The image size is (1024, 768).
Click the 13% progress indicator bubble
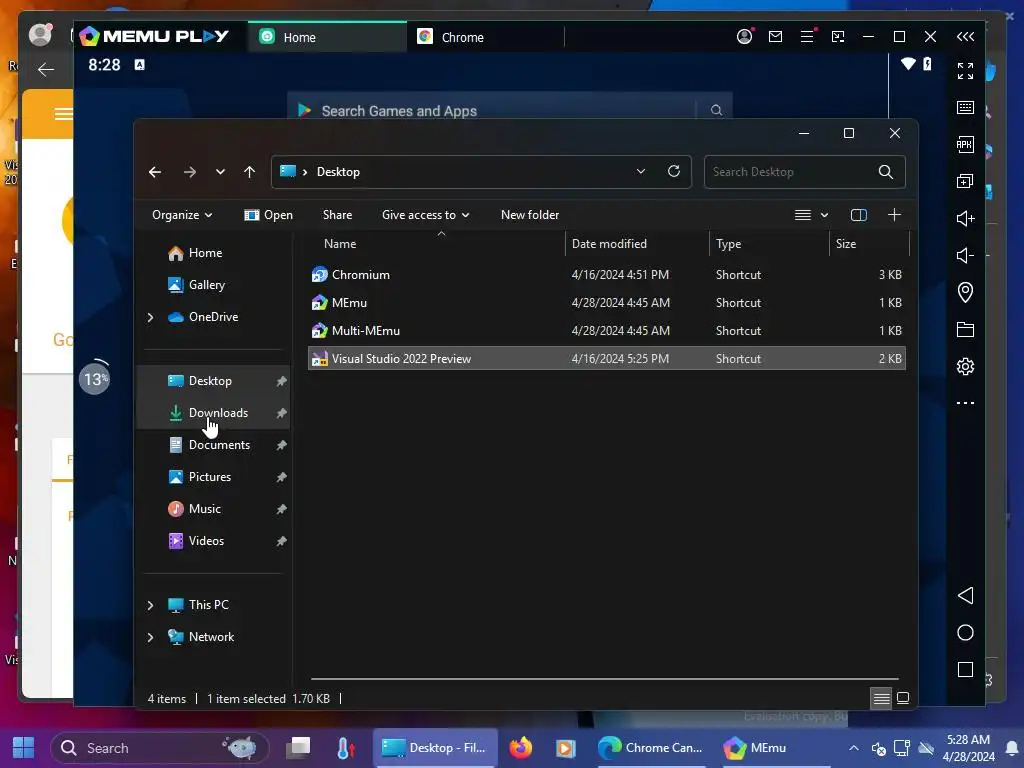[x=95, y=379]
